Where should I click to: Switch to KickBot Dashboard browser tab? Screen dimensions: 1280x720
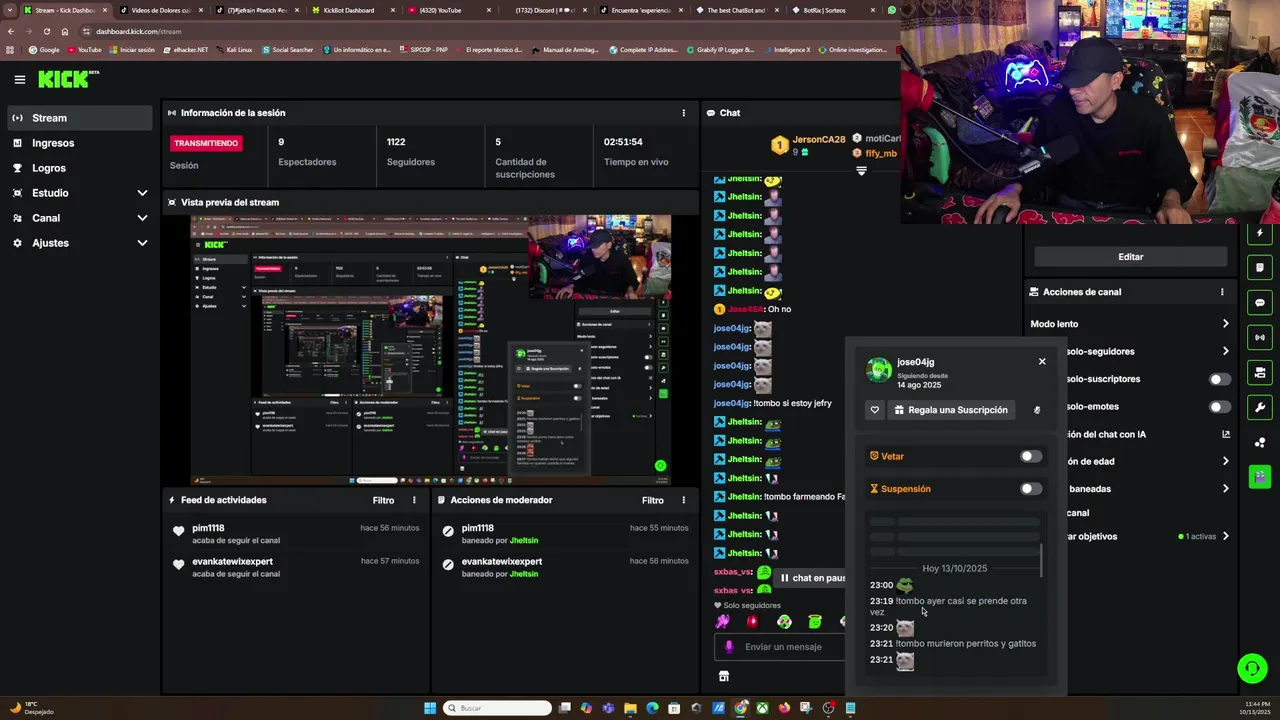348,10
